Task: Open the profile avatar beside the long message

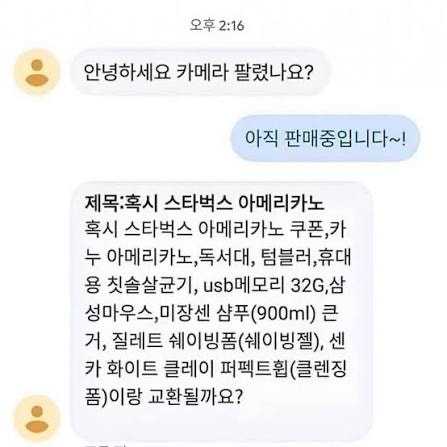Action: pos(37,419)
